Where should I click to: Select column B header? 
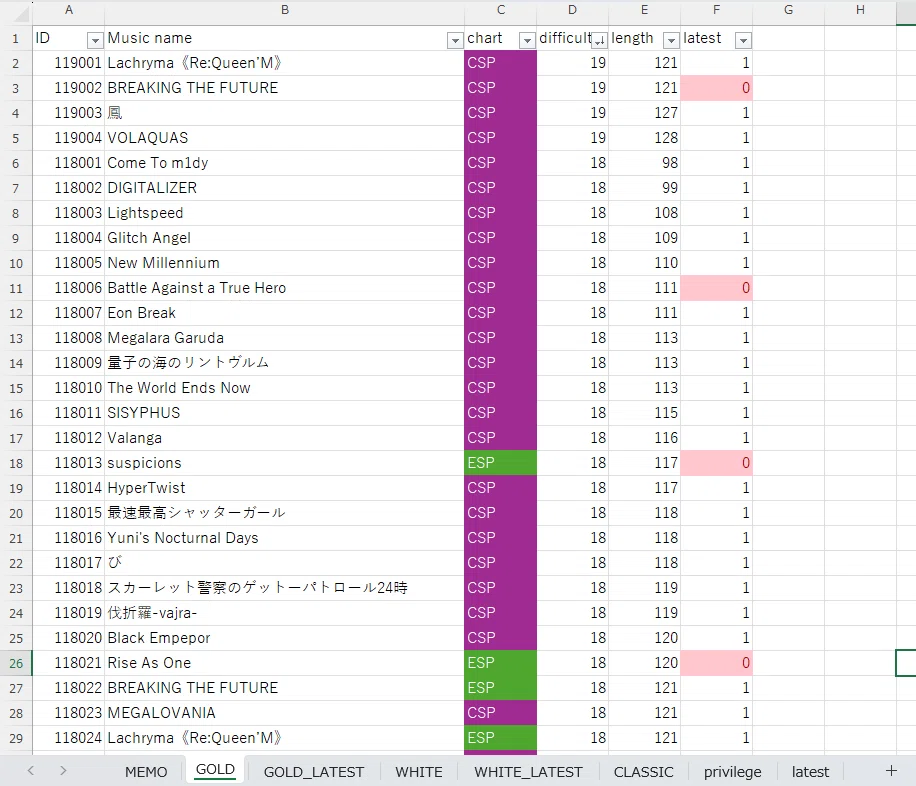tap(284, 11)
